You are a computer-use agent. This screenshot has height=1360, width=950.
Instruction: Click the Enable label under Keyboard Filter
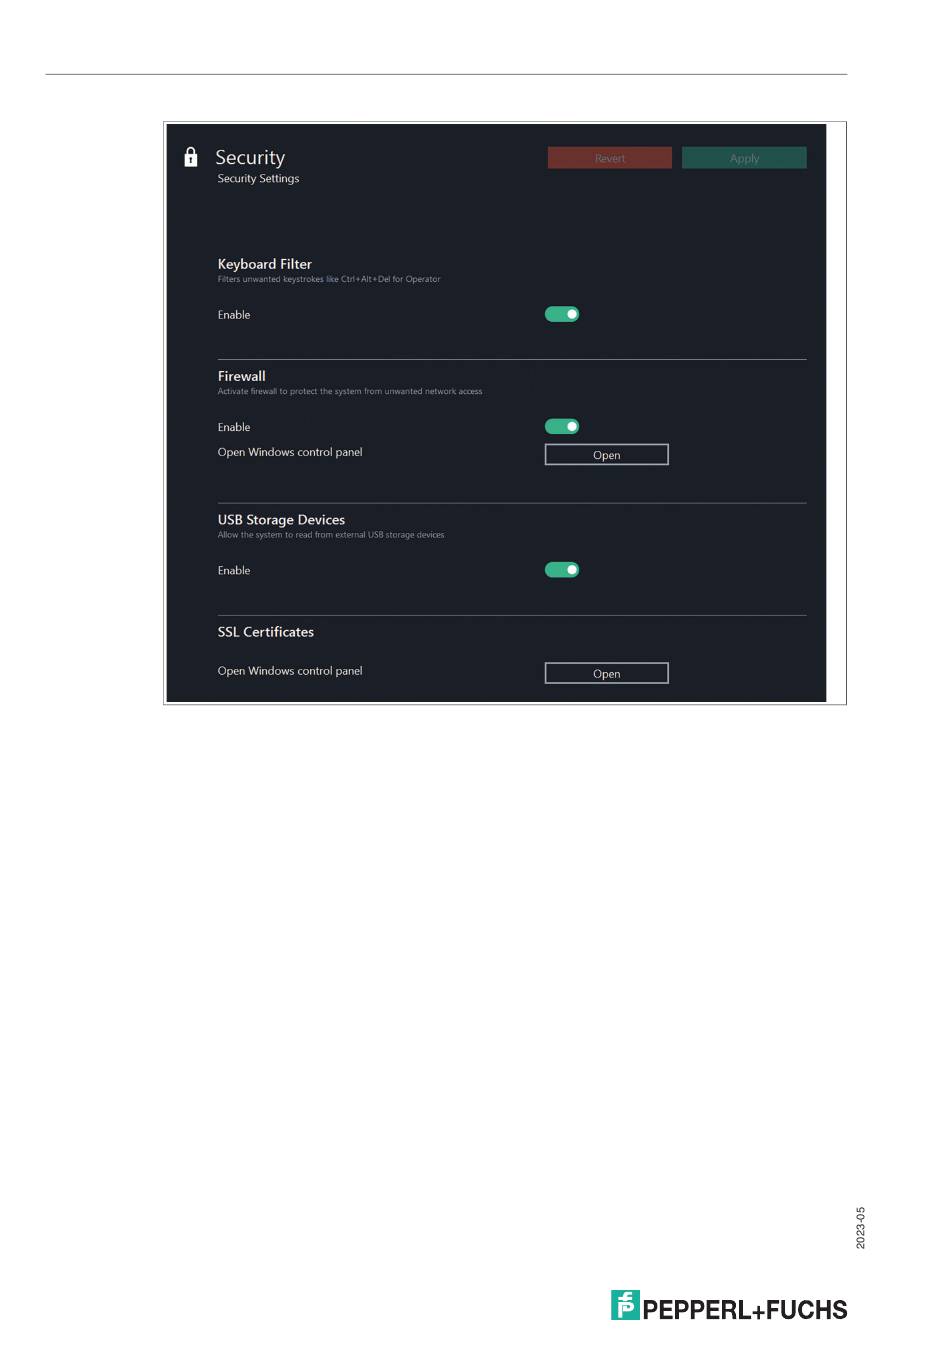tap(234, 315)
